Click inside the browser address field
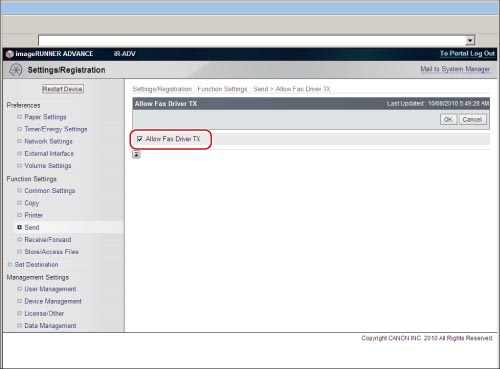The height and width of the screenshot is (369, 500). point(252,41)
